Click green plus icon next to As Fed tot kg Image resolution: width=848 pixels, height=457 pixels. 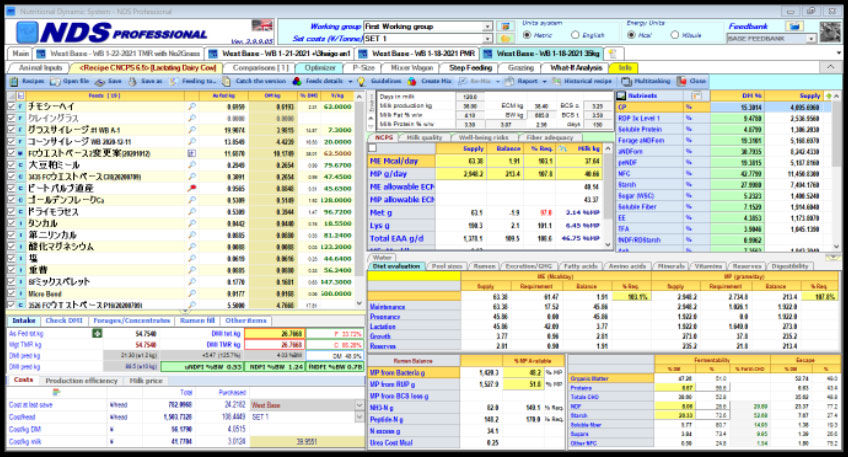click(97, 333)
